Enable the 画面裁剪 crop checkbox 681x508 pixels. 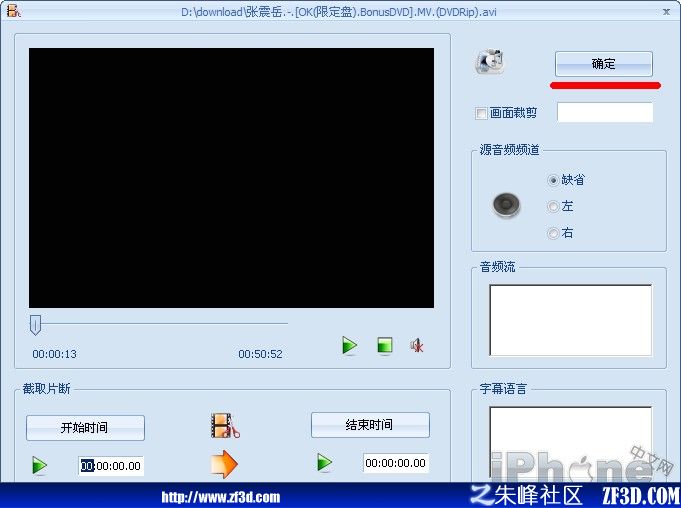[481, 113]
